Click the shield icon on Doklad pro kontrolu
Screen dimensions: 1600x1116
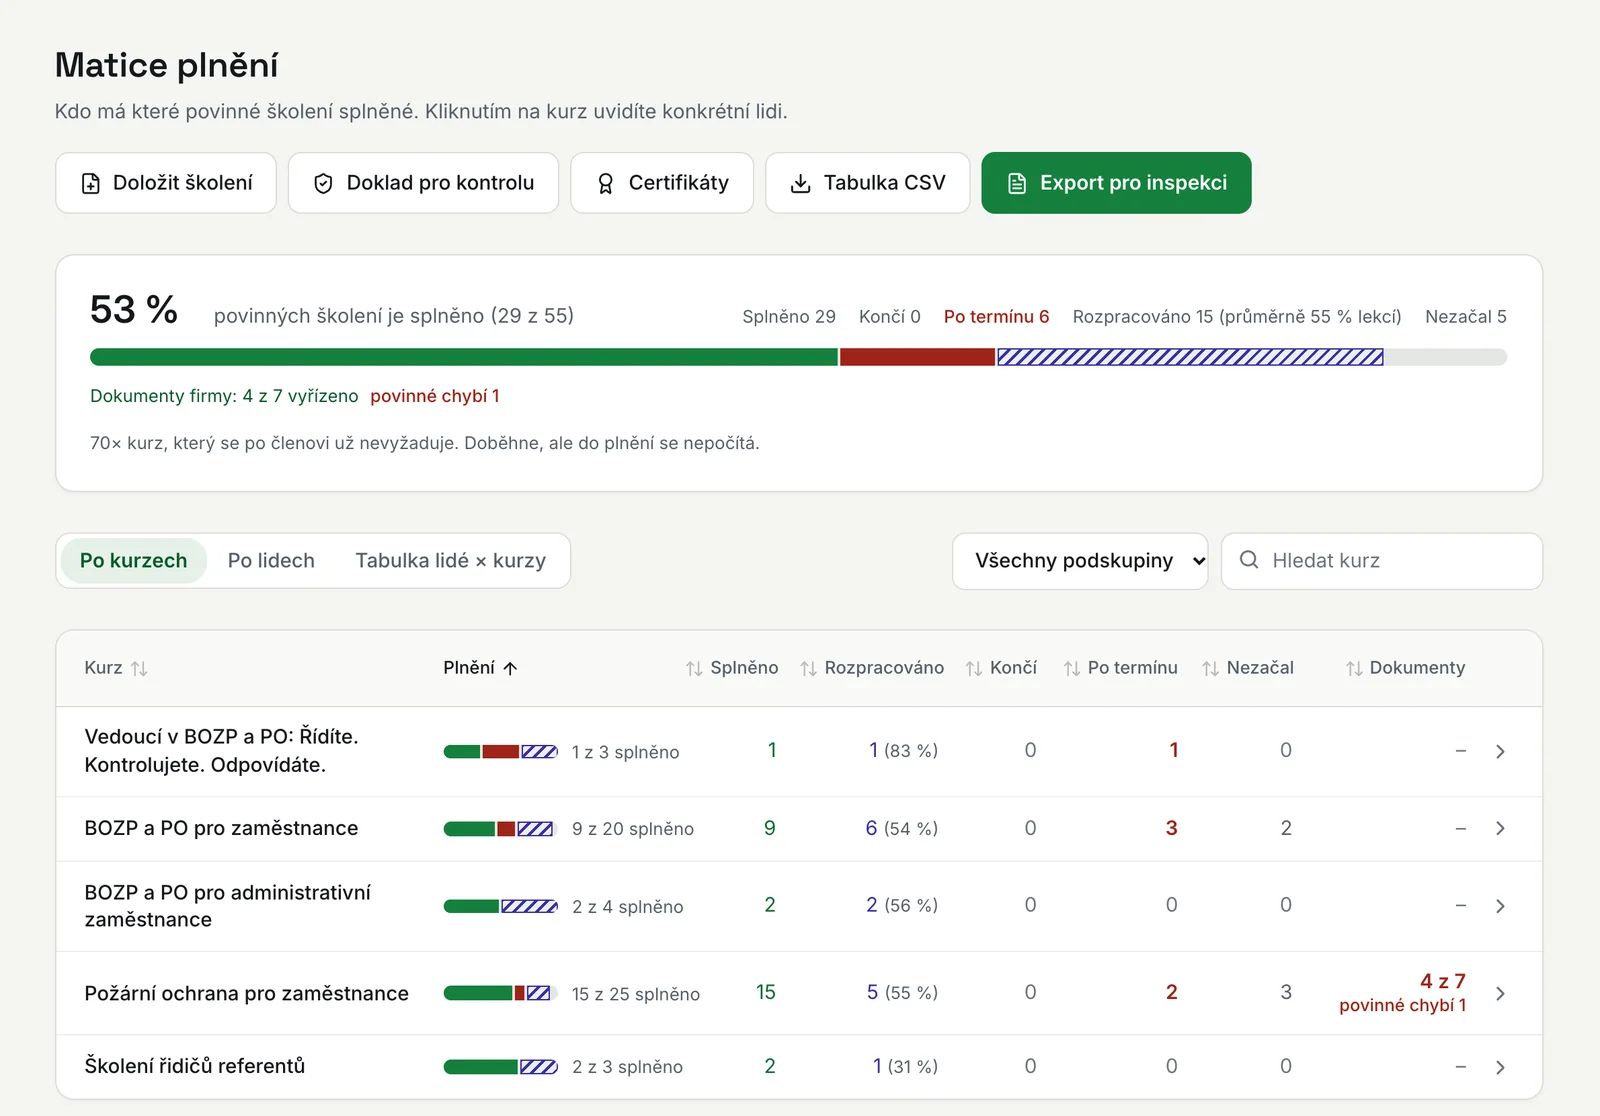pos(323,184)
